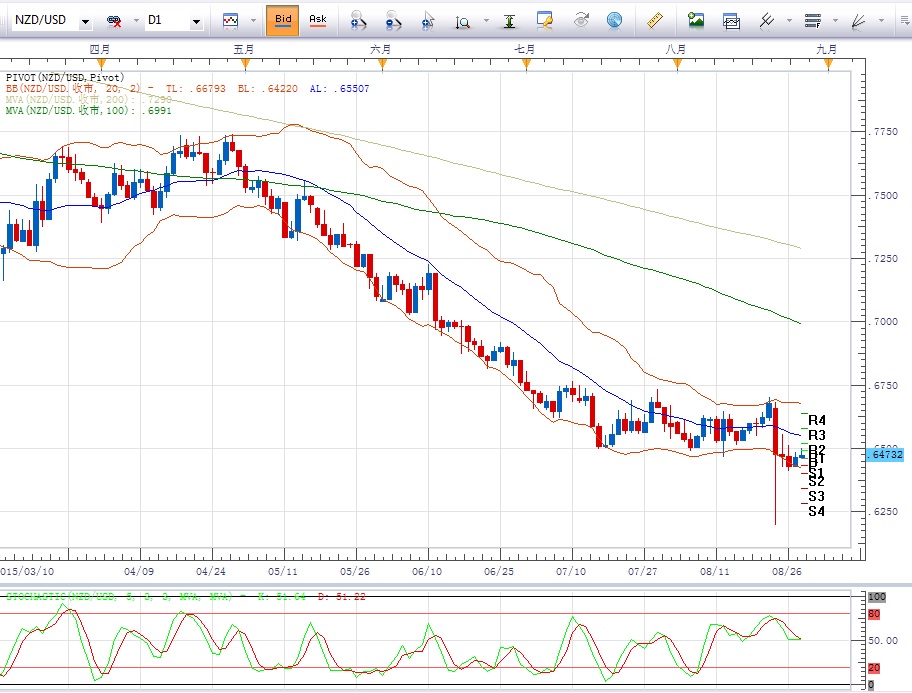Image resolution: width=912 pixels, height=693 pixels.
Task: Click the R4 pivot level label
Action: (x=817, y=420)
